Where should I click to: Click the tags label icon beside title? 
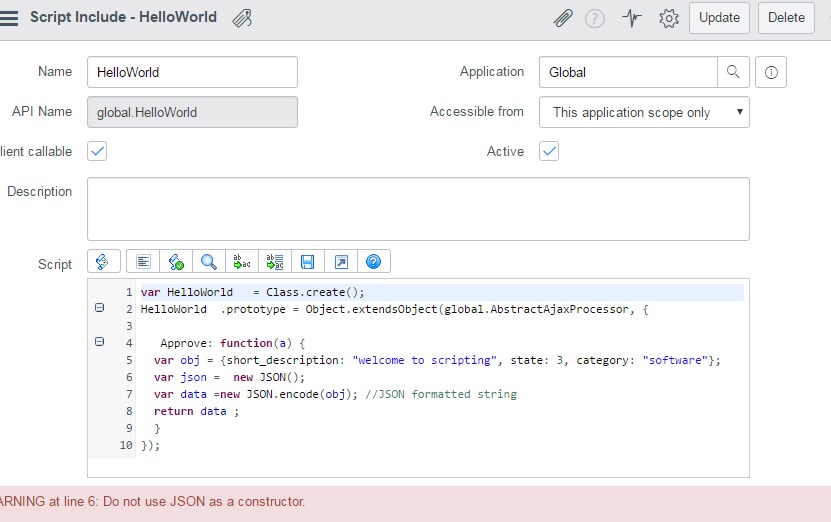coord(242,18)
